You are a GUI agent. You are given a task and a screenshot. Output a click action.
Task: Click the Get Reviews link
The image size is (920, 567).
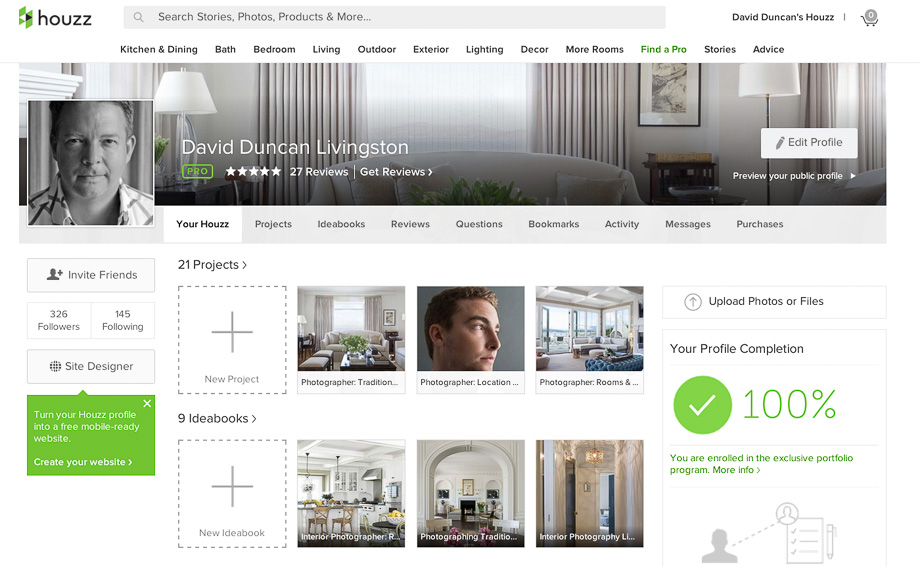(x=396, y=172)
